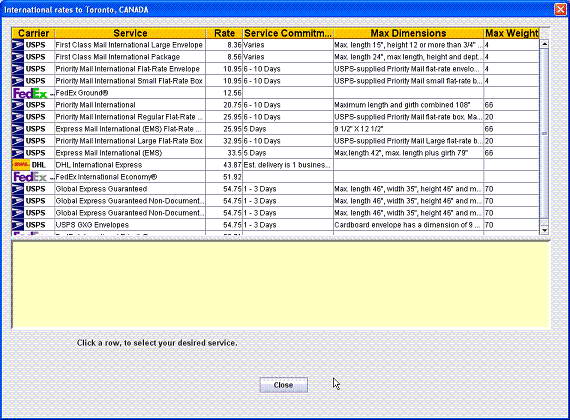The image size is (570, 420).
Task: Click the yellow service details pane
Action: click(x=281, y=285)
